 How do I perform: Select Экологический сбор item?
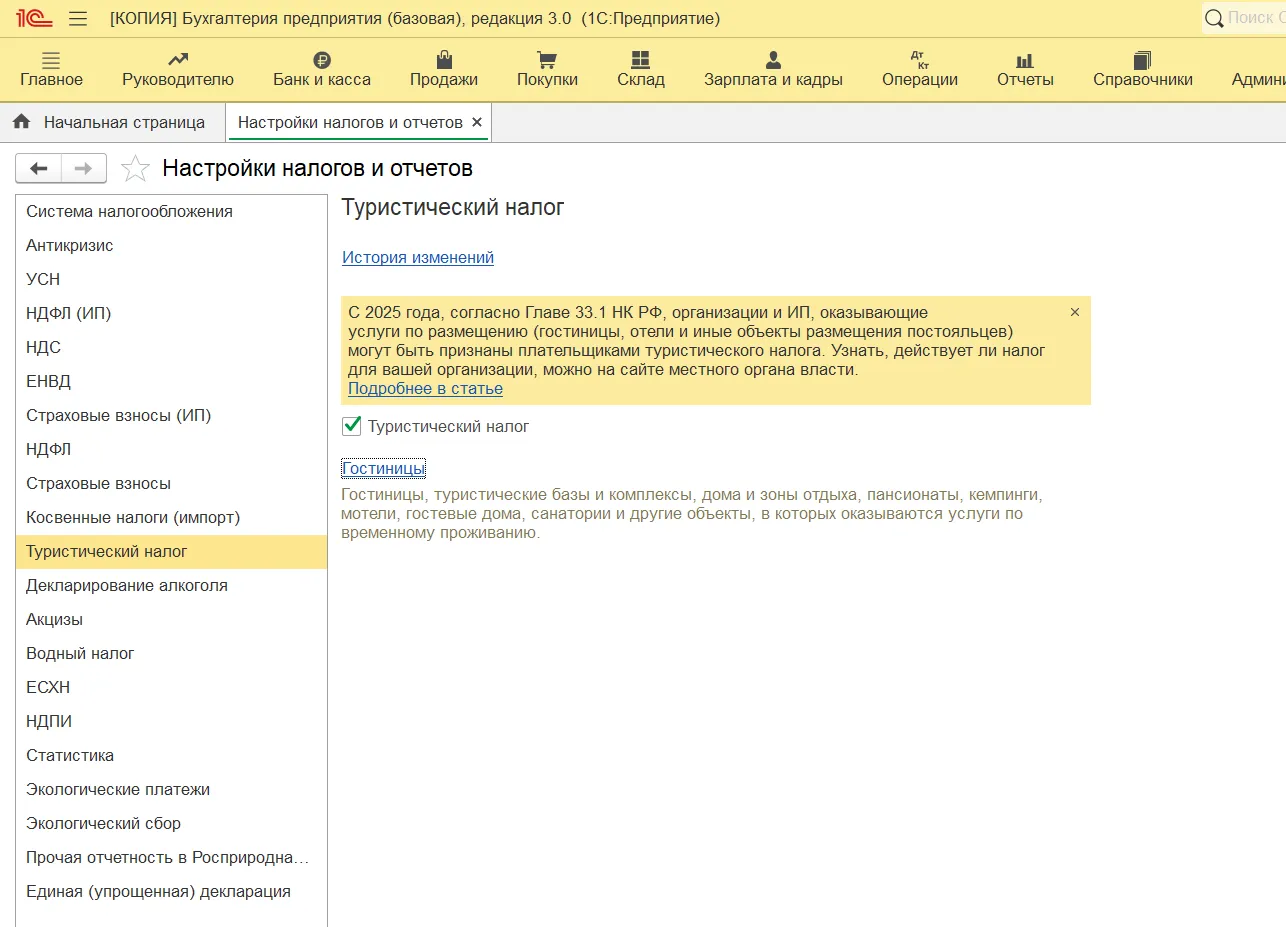point(171,823)
